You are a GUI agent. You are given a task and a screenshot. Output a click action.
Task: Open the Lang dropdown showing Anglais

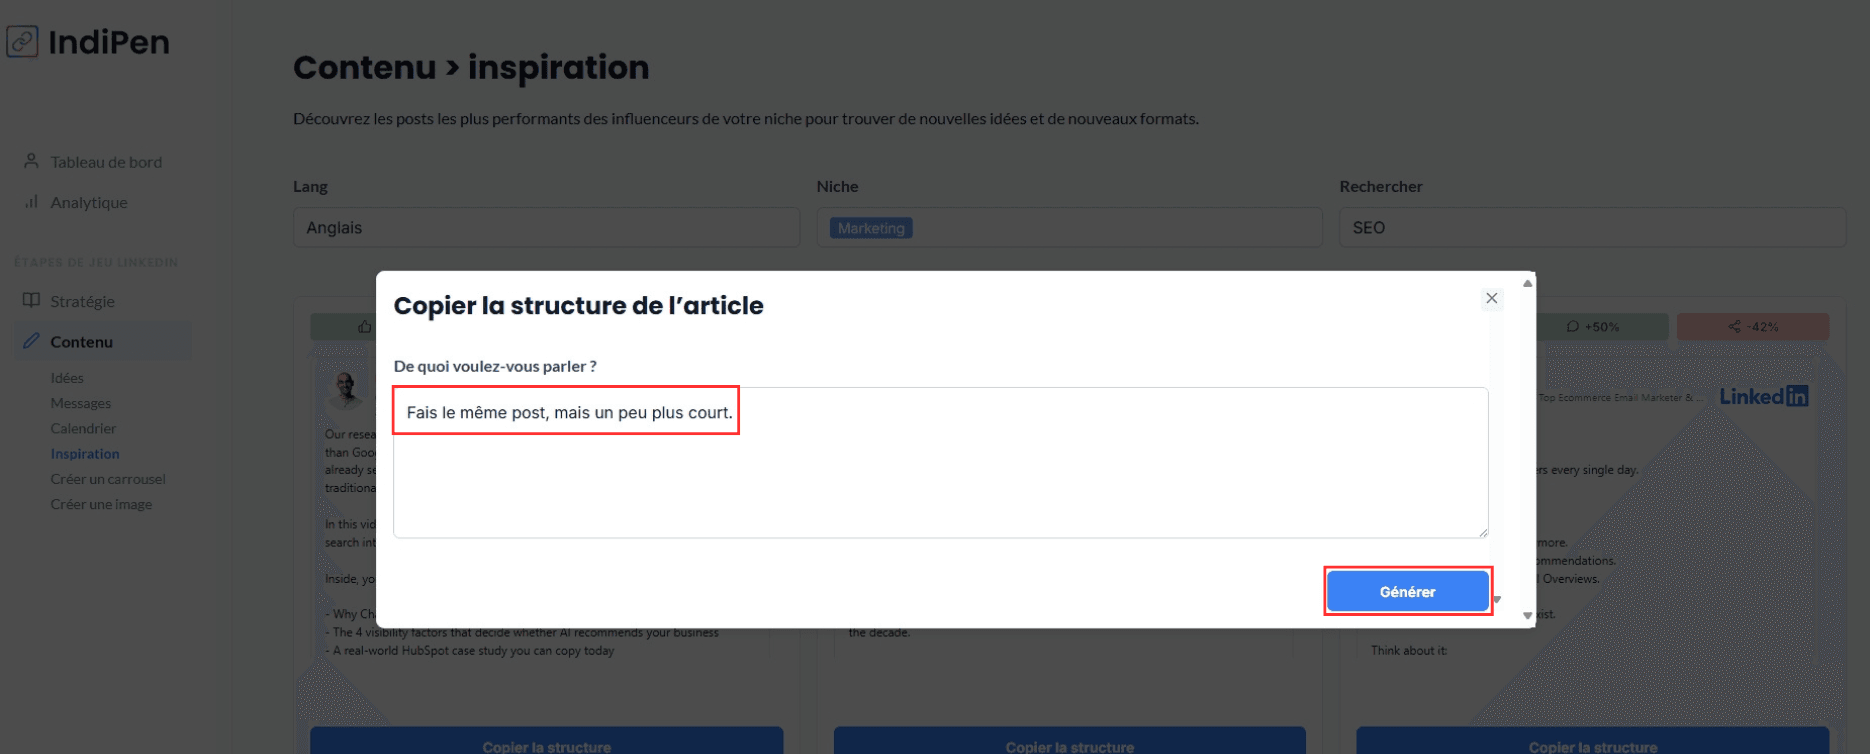tap(546, 228)
